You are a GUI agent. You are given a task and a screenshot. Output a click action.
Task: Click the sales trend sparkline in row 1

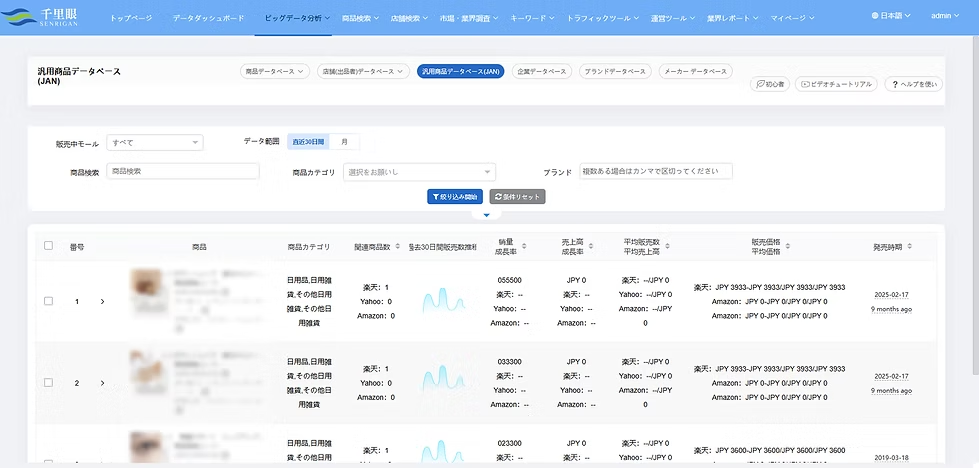[443, 301]
